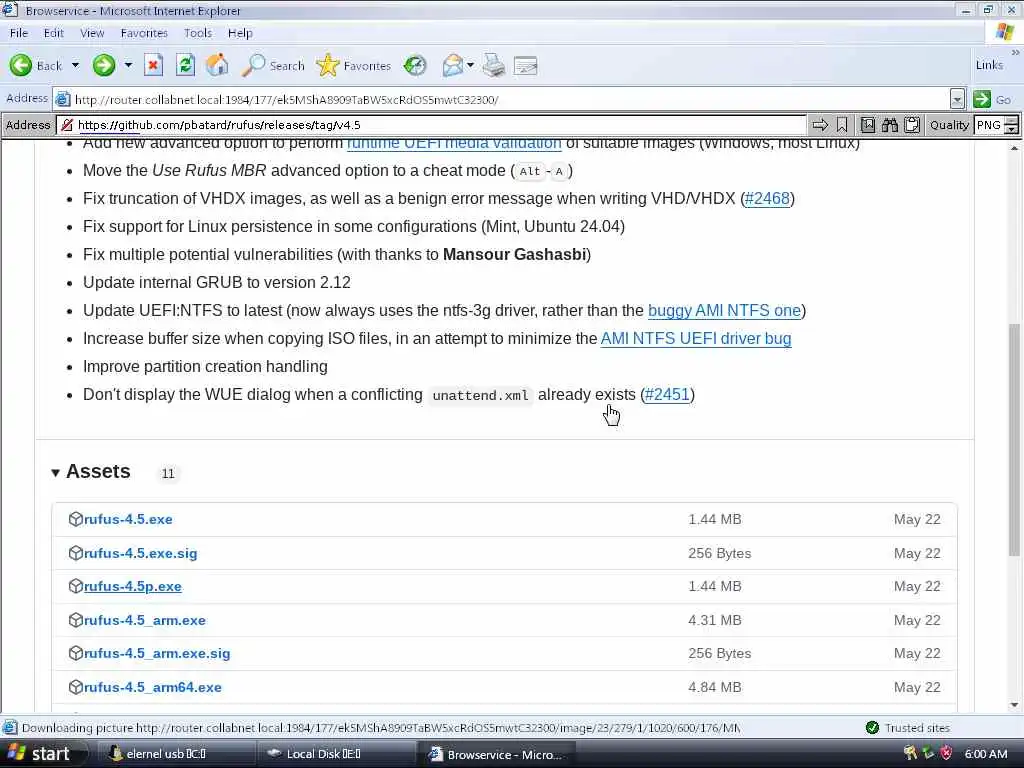
Task: Open the History icon in toolbar
Action: (x=415, y=65)
